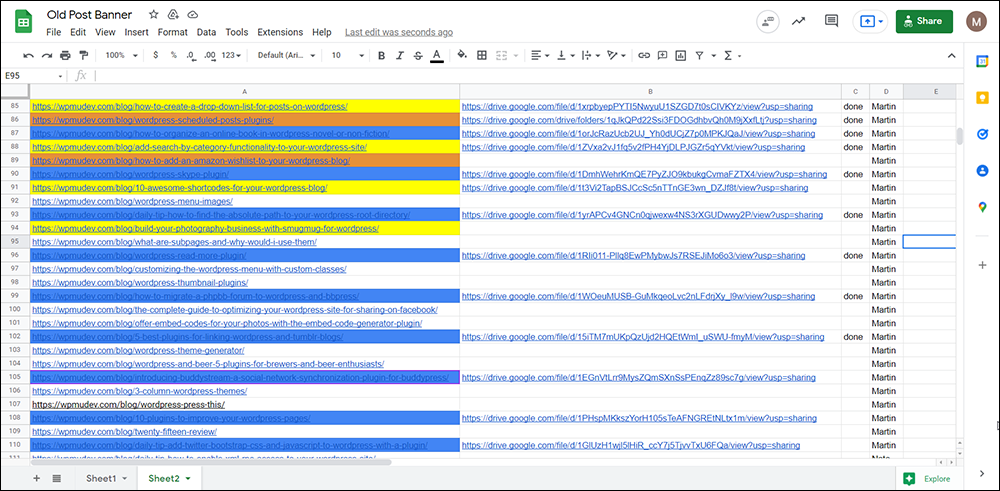Format as percent icon

tap(173, 55)
